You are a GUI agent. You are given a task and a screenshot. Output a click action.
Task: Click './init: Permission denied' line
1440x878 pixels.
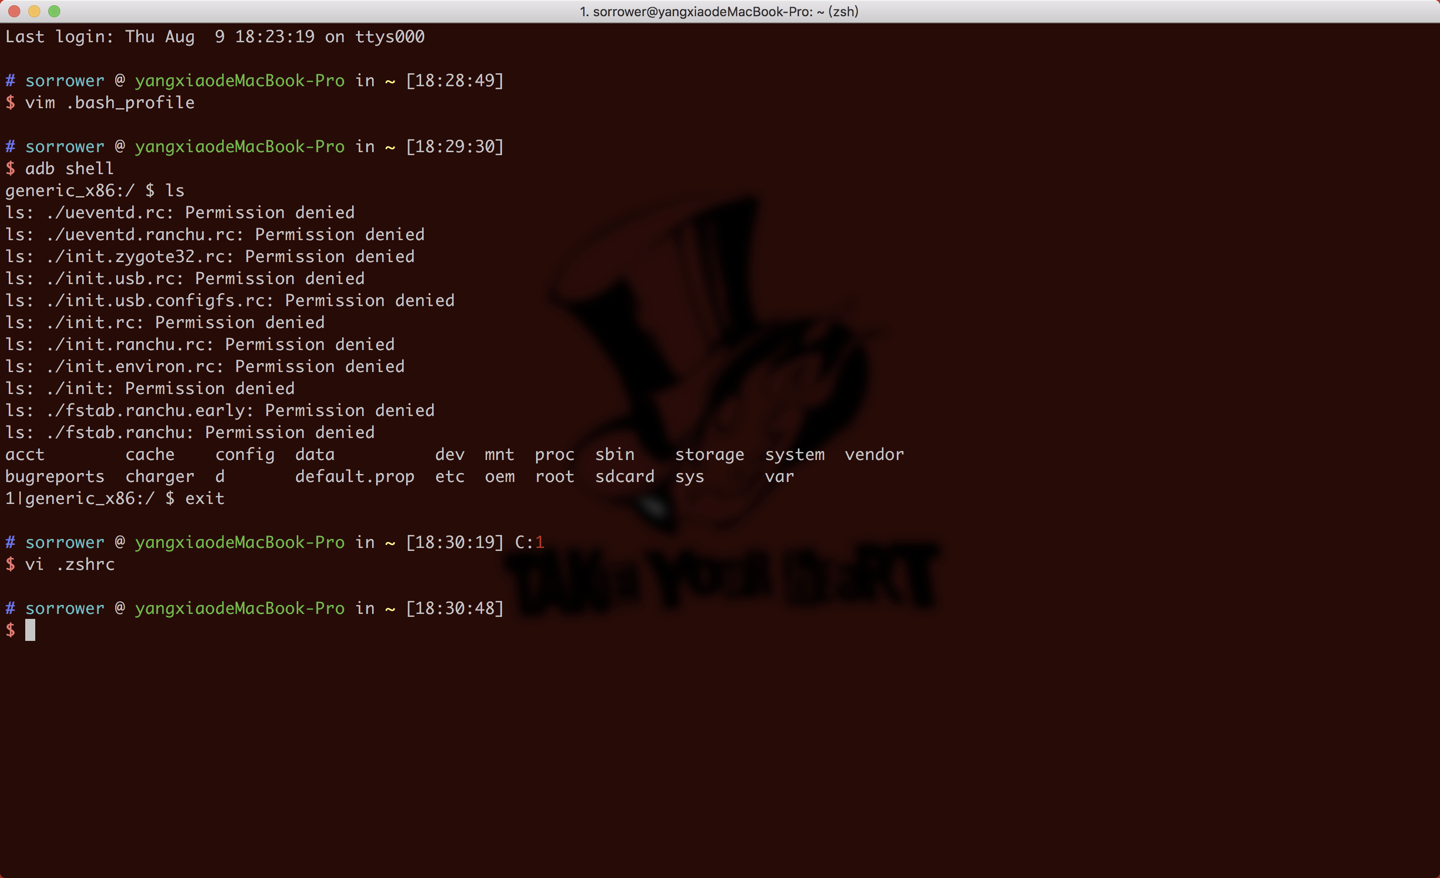pyautogui.click(x=150, y=389)
